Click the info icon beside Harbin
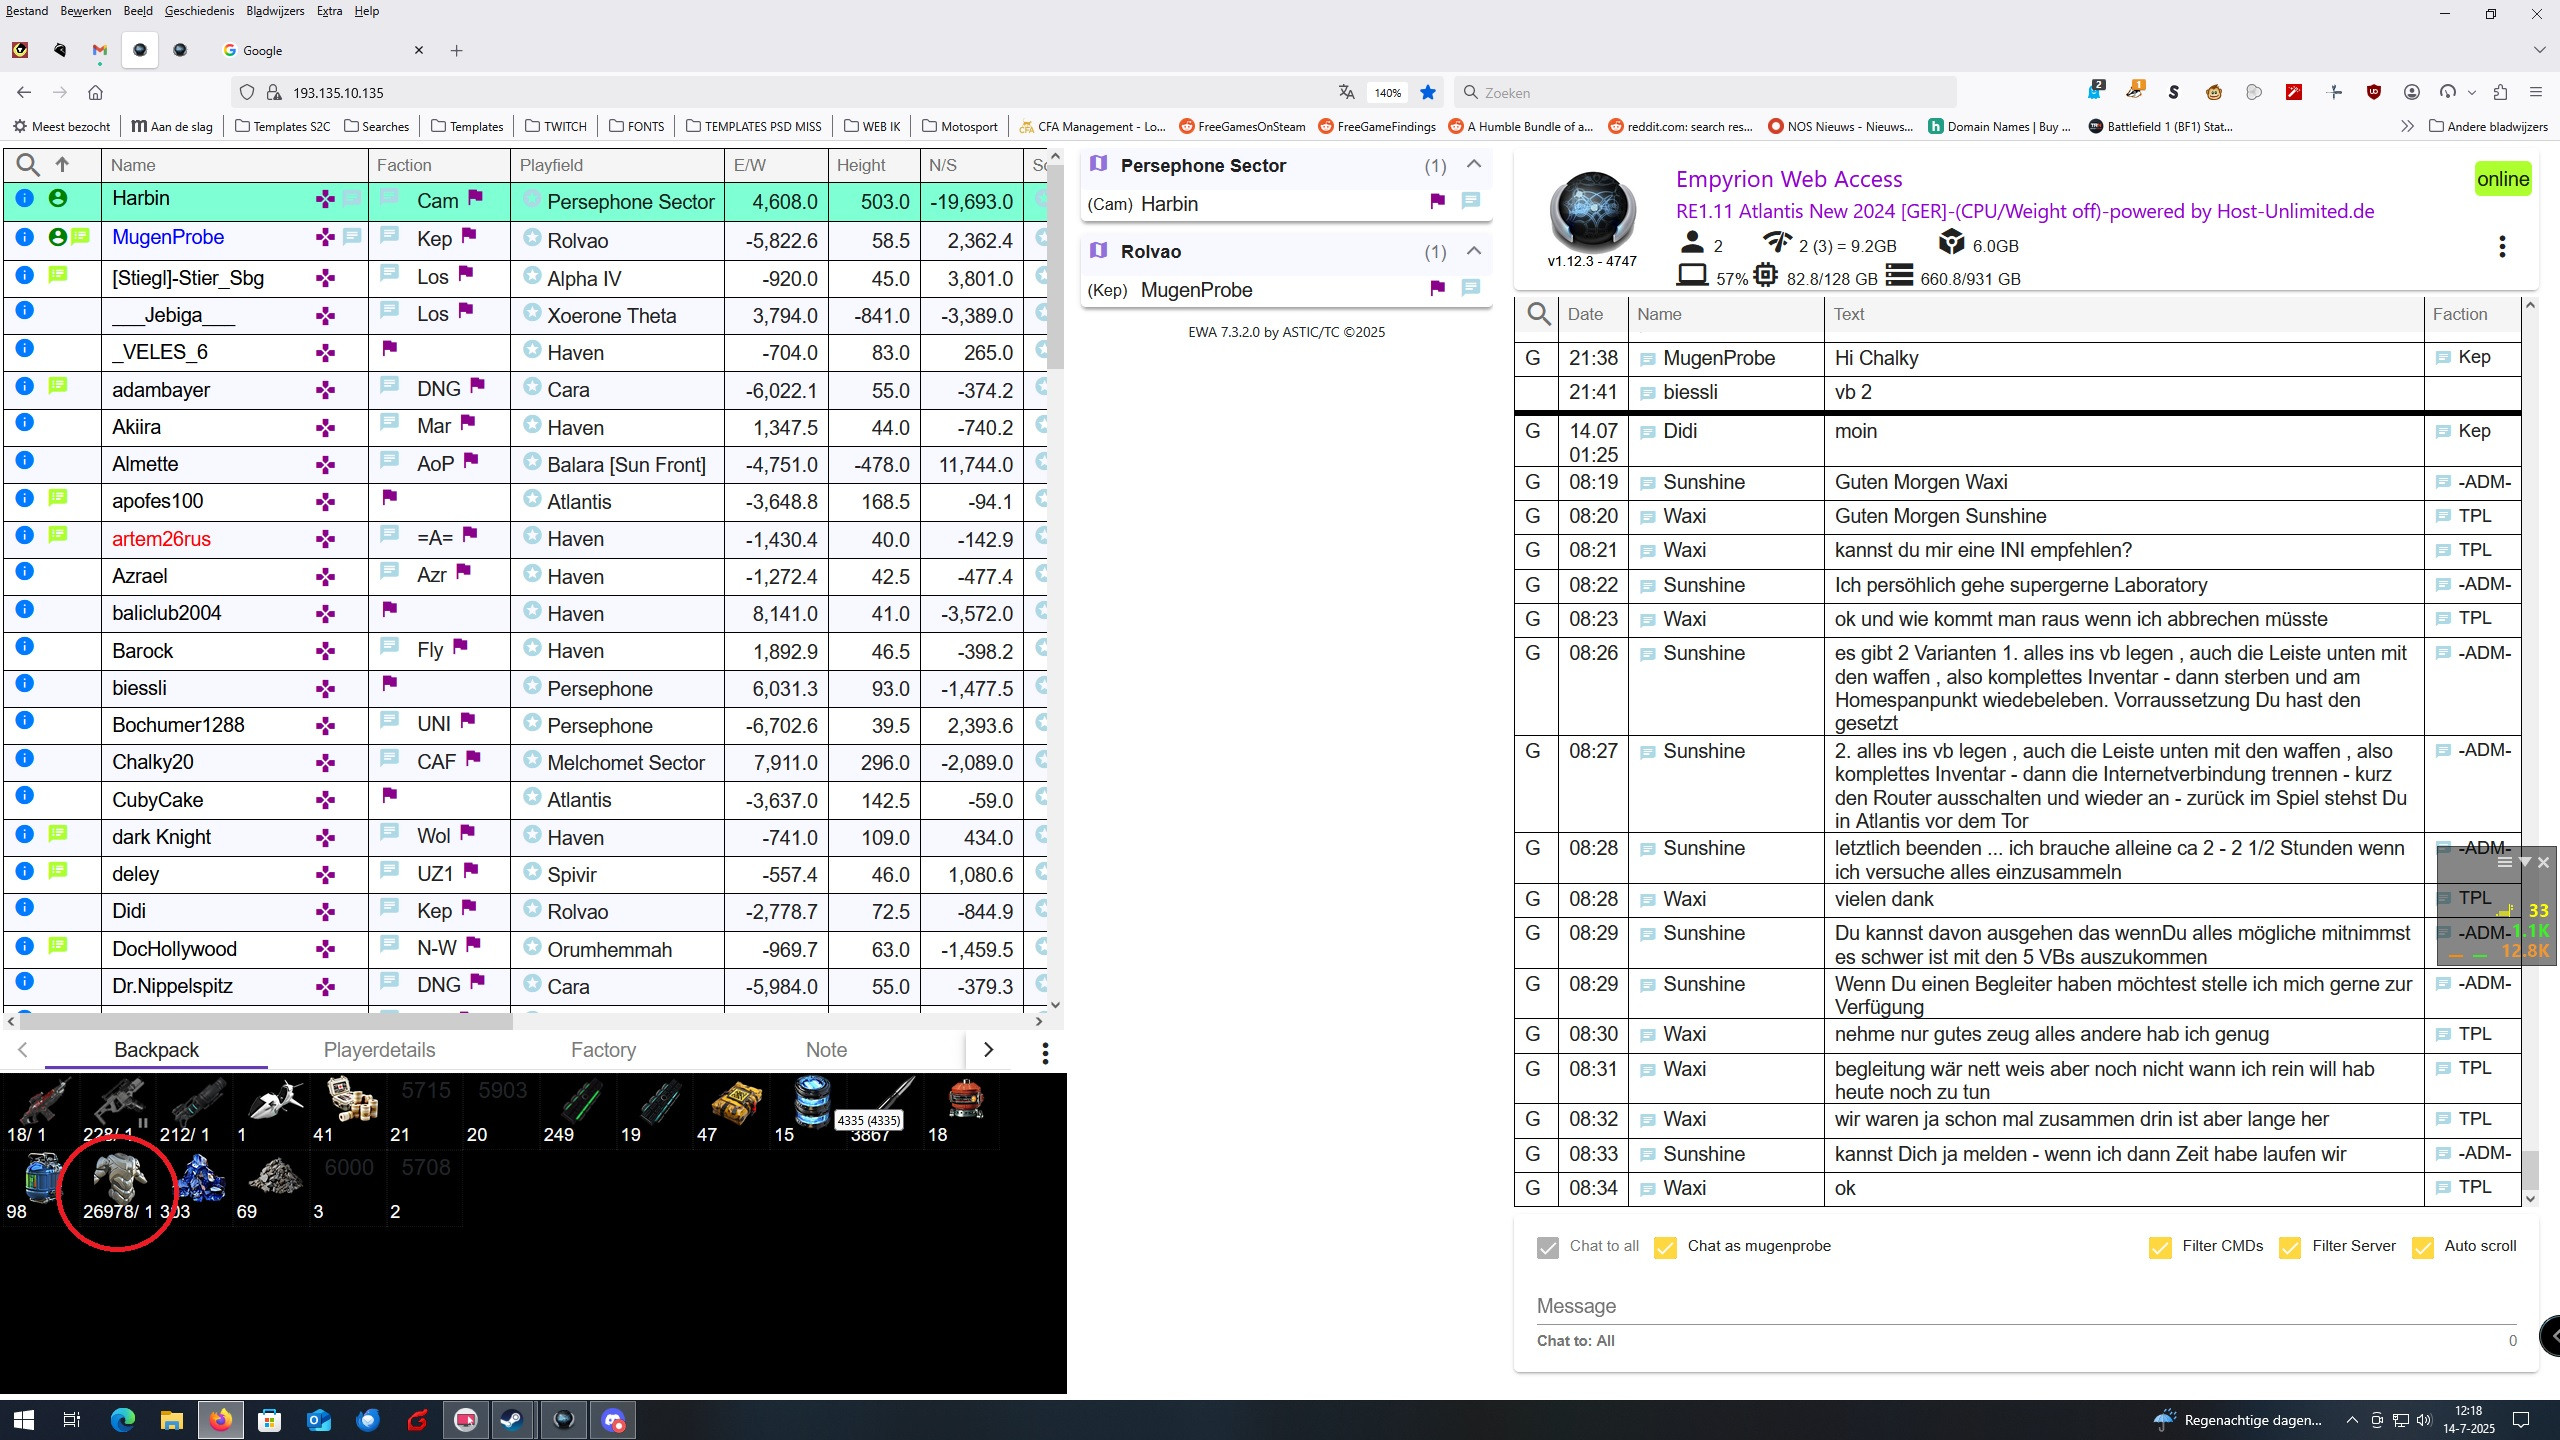Screen dimensions: 2560x1440 coord(25,198)
